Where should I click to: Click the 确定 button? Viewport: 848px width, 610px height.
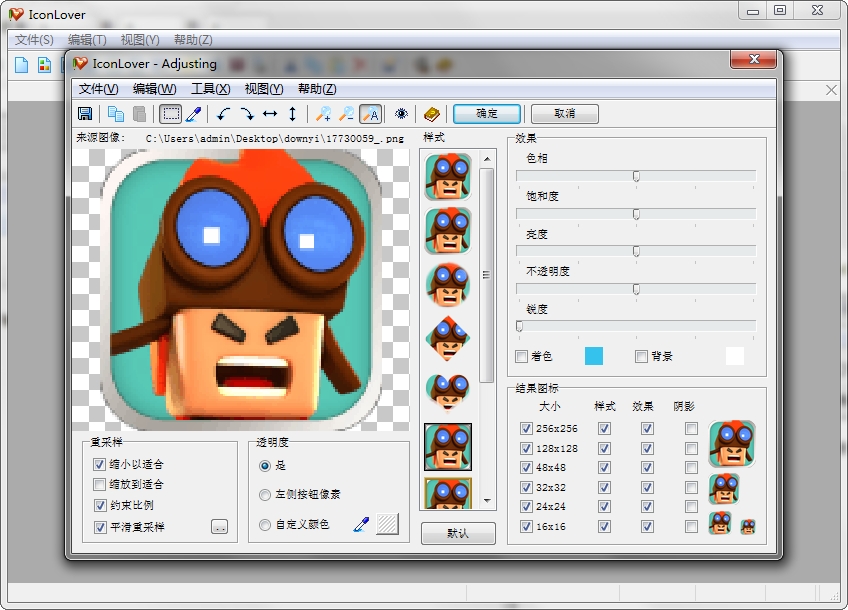click(x=486, y=113)
